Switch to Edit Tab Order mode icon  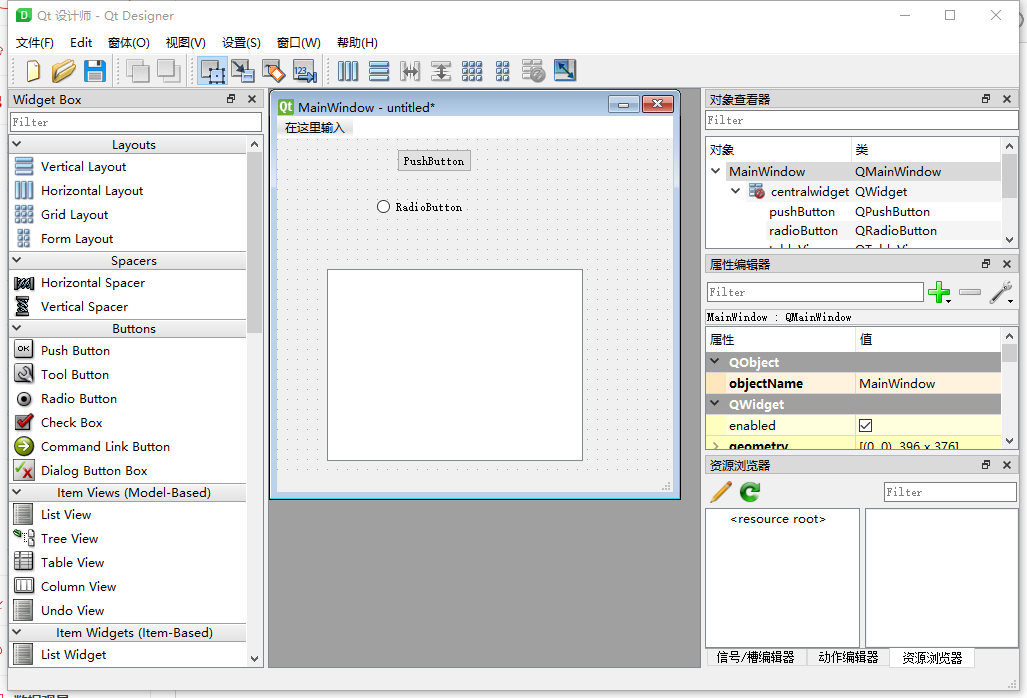coord(305,71)
